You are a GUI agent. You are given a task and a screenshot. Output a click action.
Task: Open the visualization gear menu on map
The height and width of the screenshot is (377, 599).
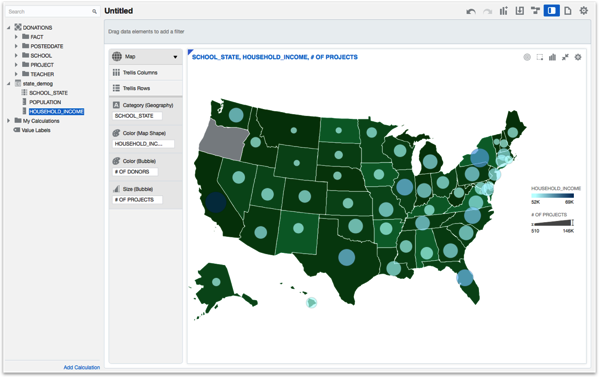click(x=578, y=57)
